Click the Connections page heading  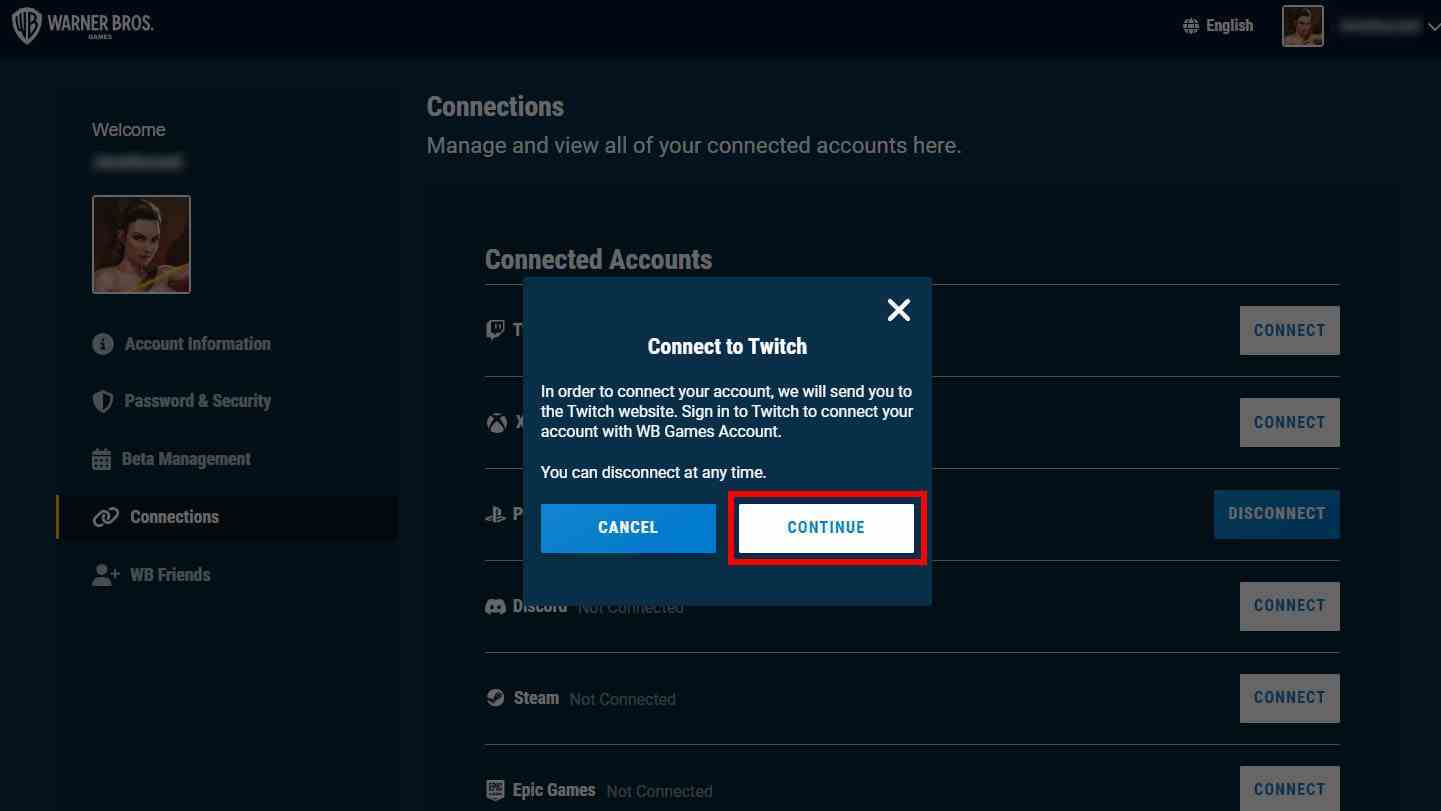[495, 107]
